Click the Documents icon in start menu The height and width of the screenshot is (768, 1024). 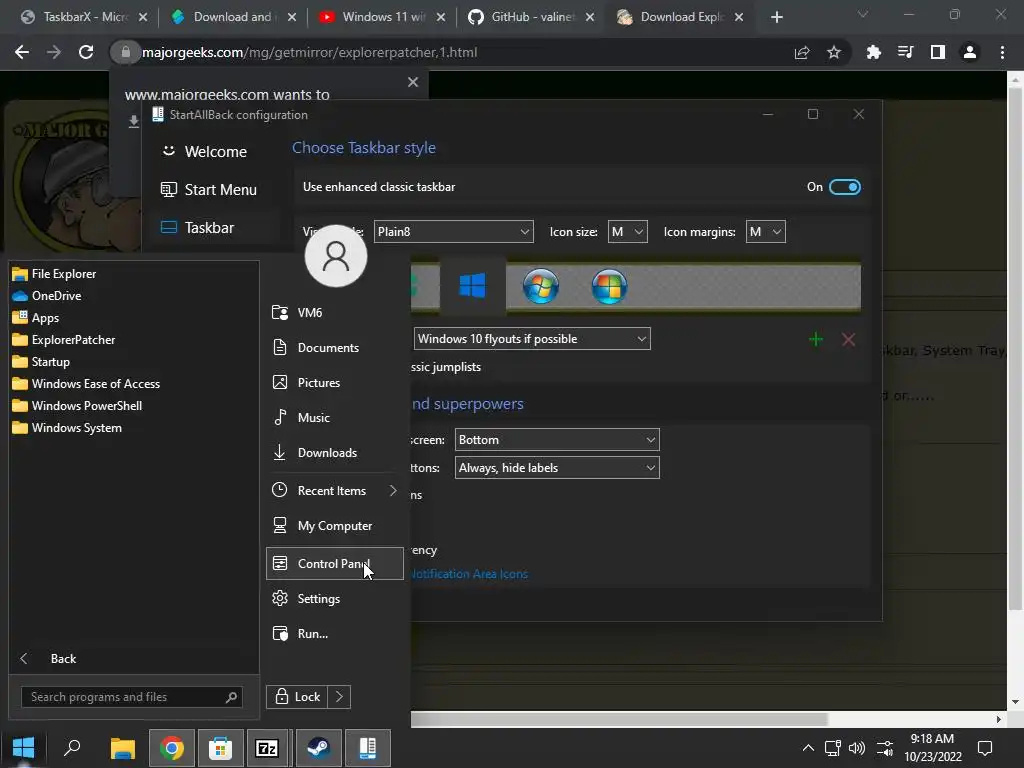click(280, 347)
